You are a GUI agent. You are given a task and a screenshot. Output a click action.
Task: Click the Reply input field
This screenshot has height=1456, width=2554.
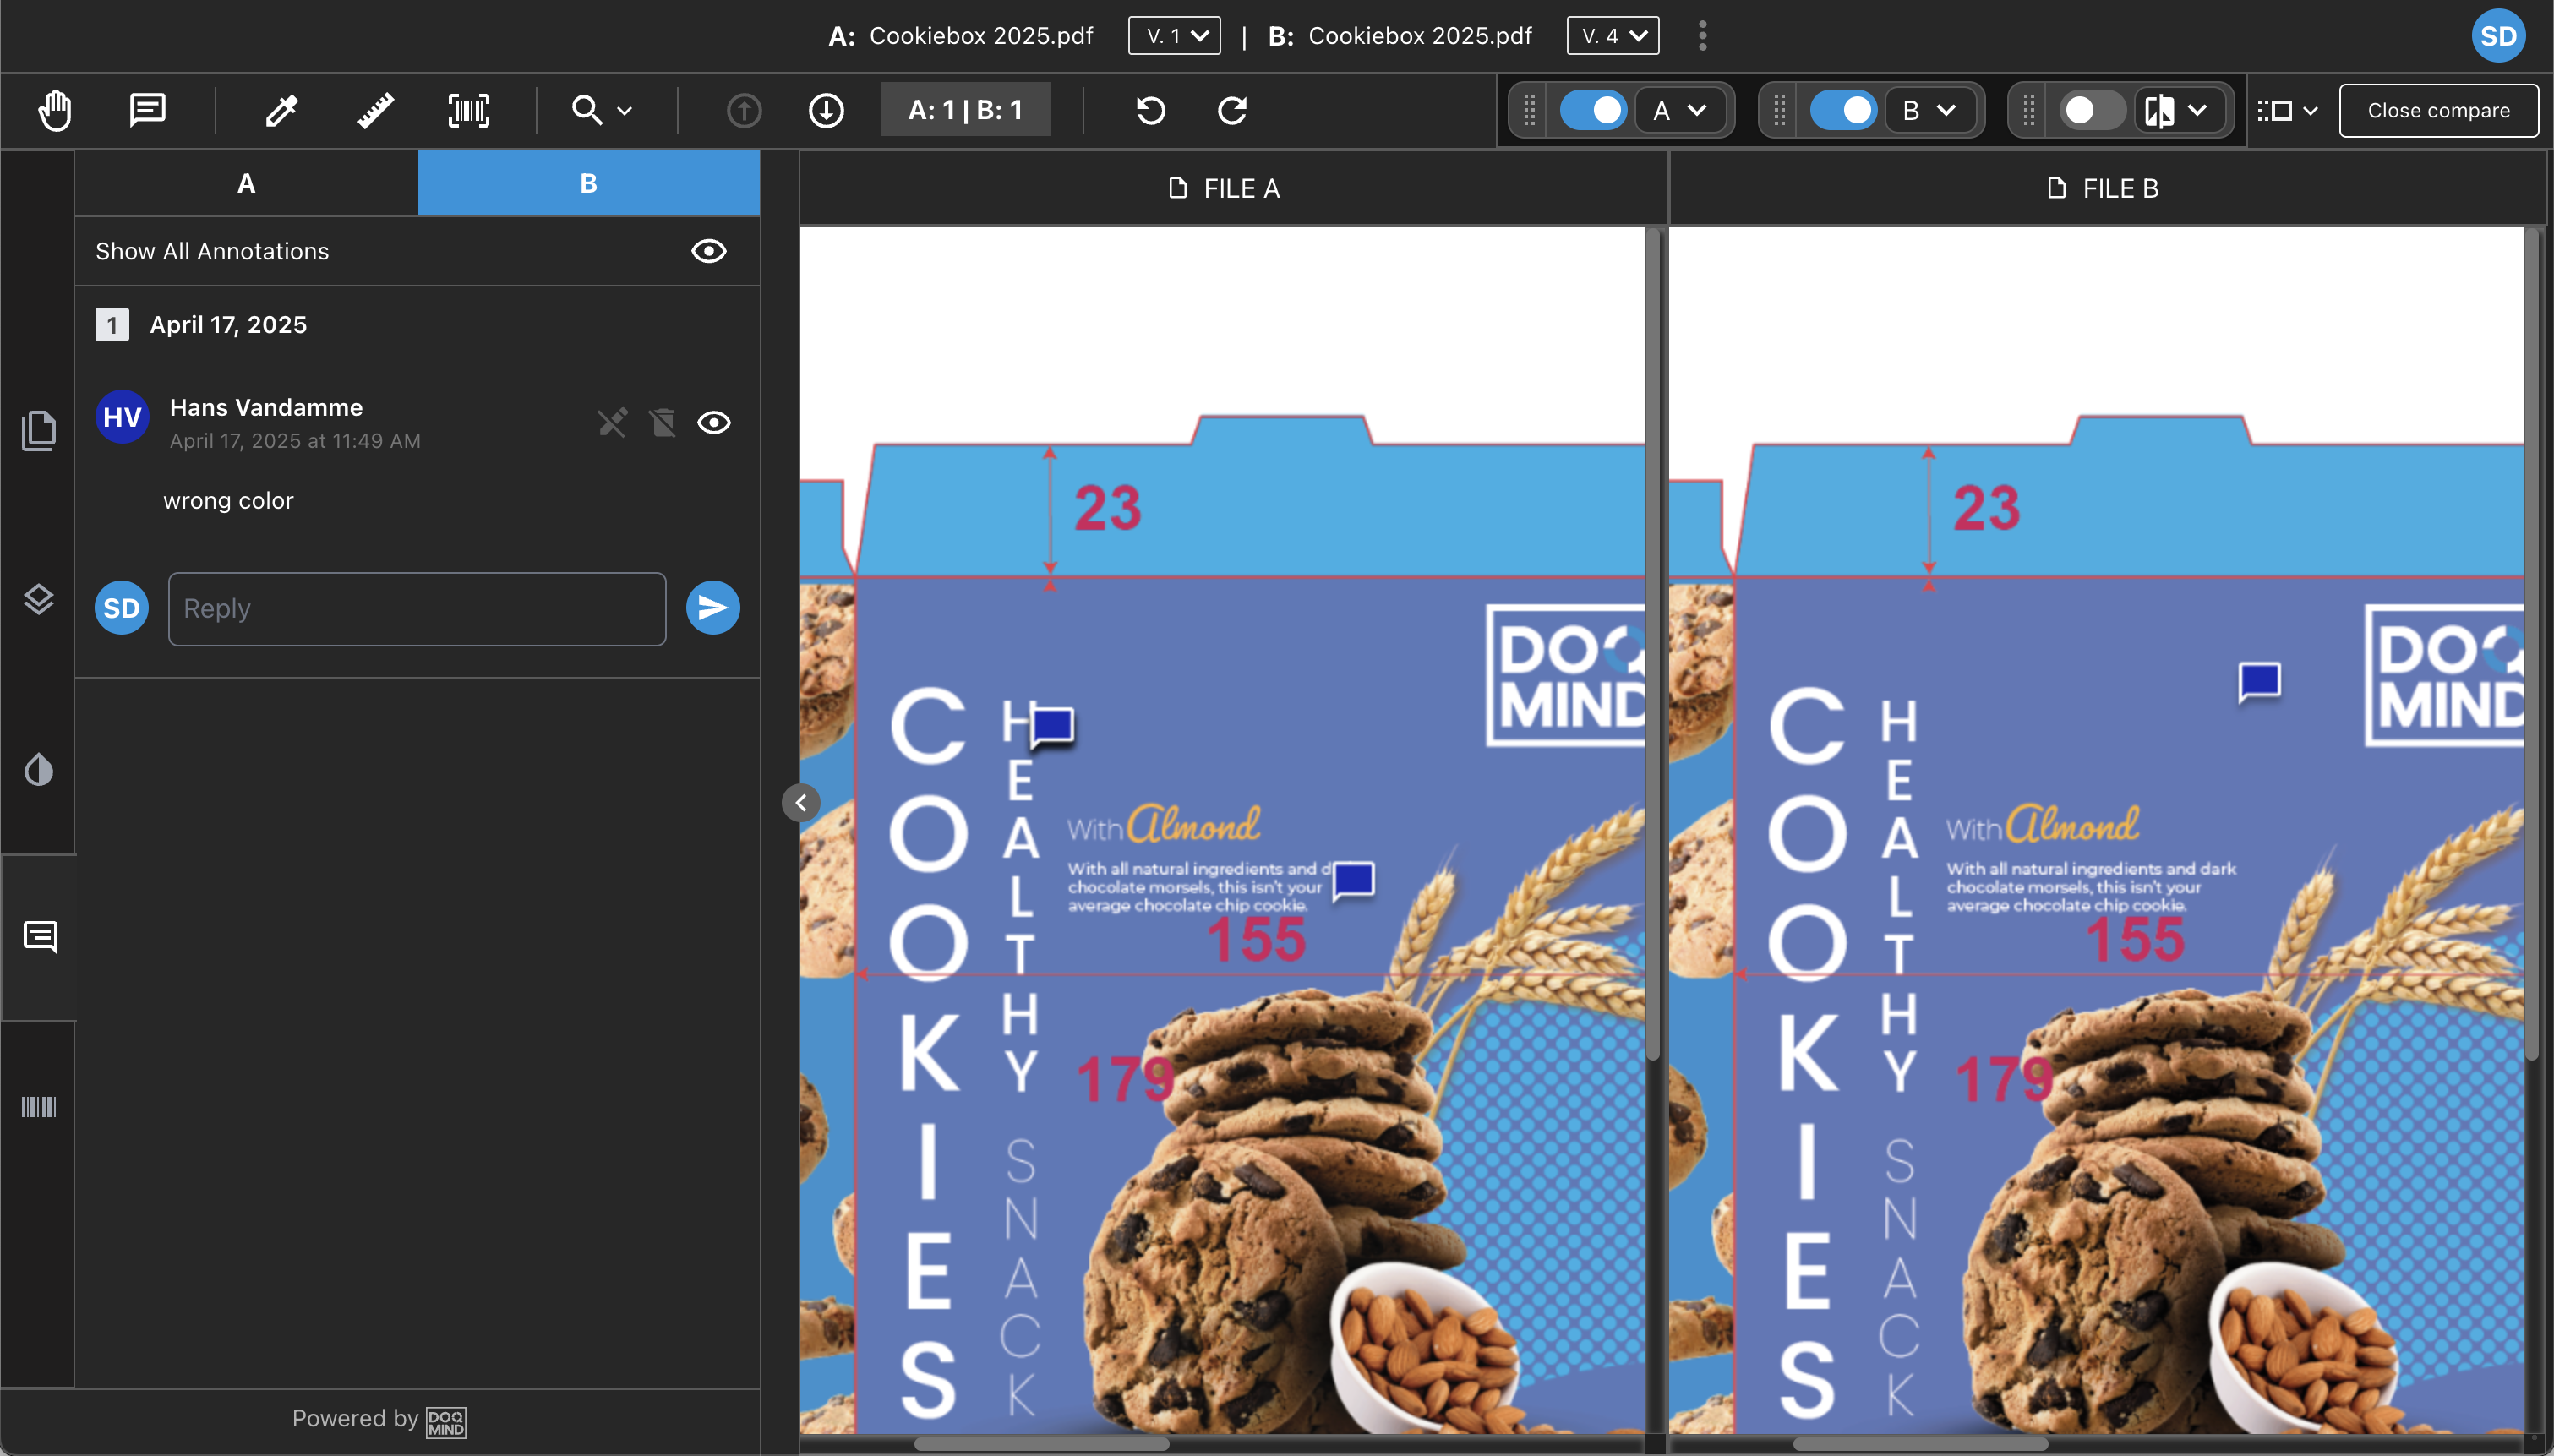click(417, 608)
